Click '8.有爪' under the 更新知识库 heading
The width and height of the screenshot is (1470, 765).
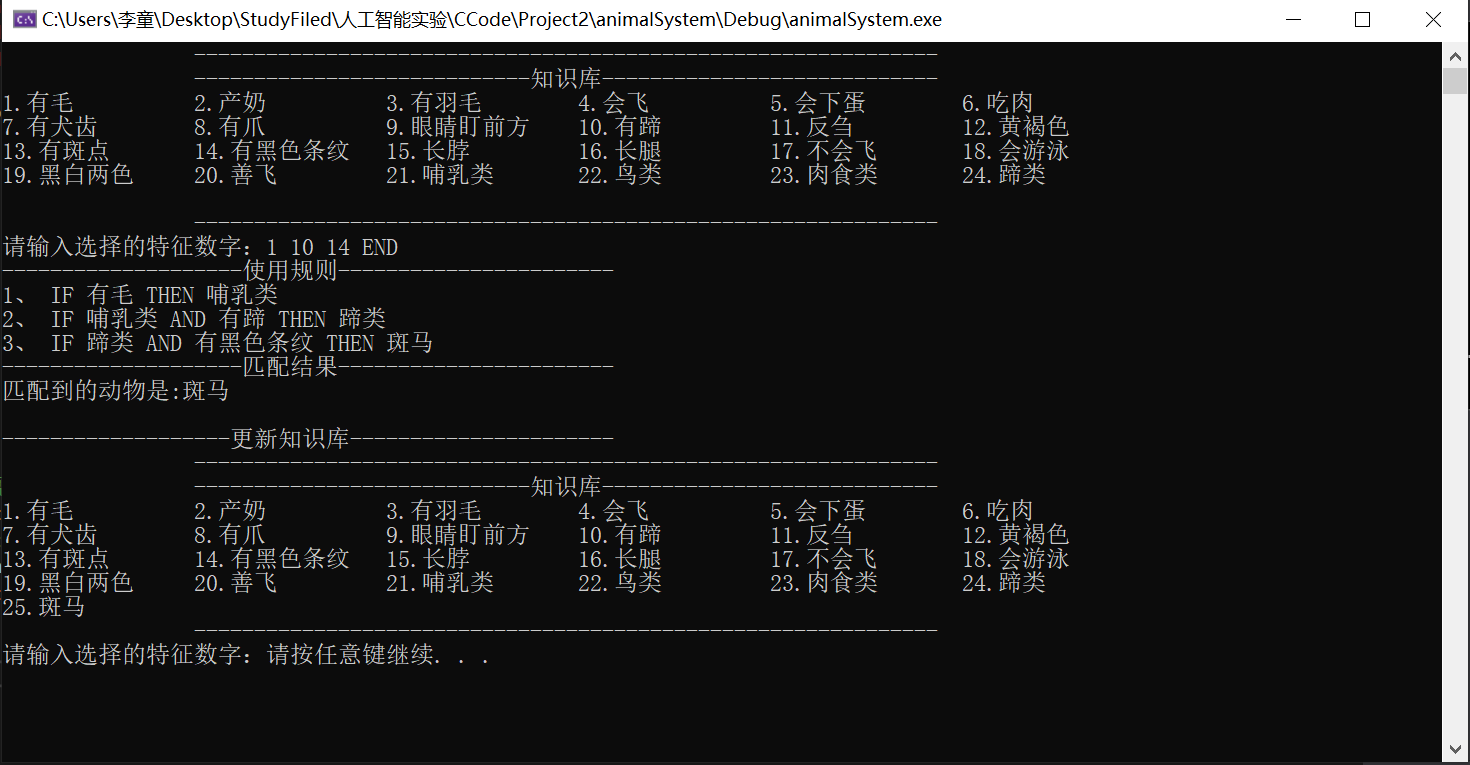click(x=230, y=535)
